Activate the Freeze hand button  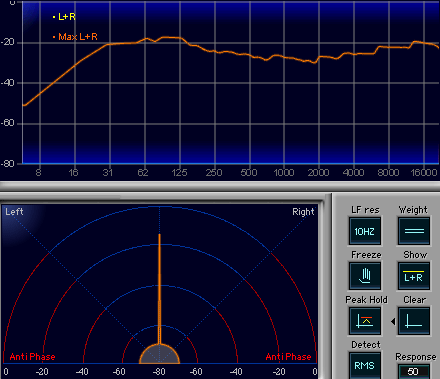[x=365, y=276]
